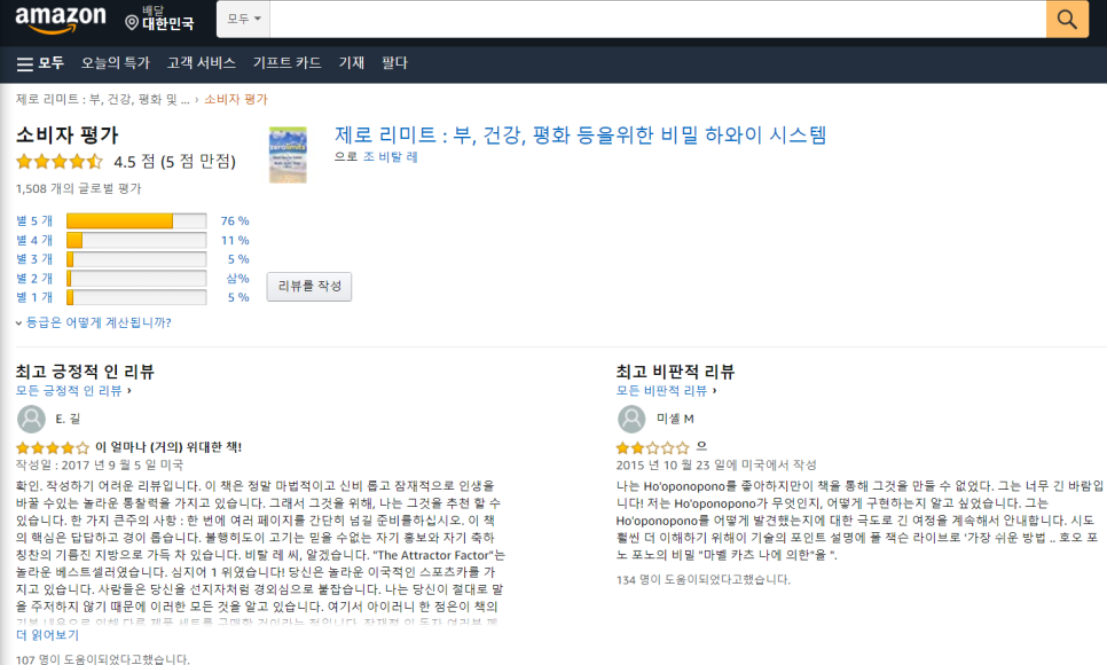Click the 최고 긍정적 인 리뷰 heading
Screen dimensions: 1108x670
point(85,372)
